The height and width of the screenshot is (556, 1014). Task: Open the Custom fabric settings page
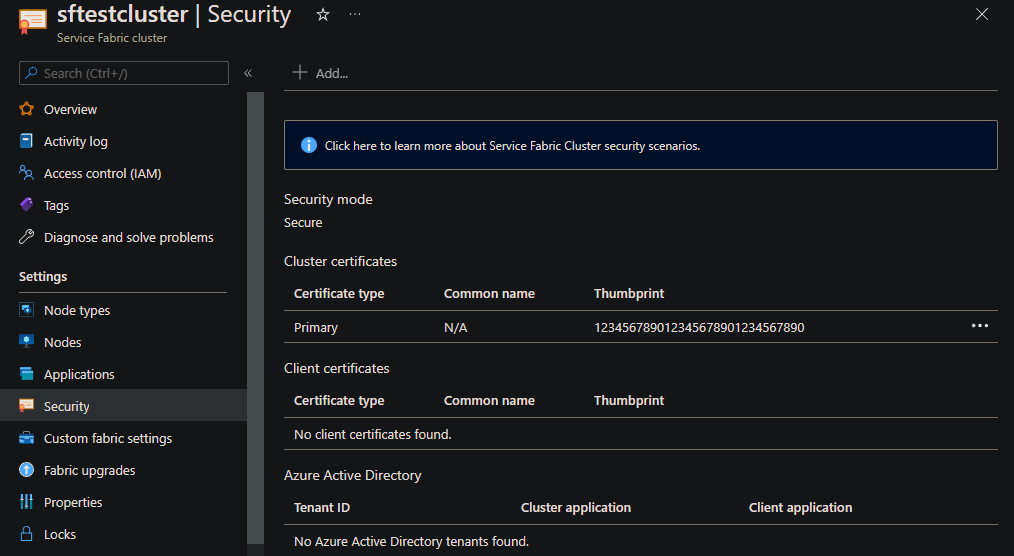click(x=107, y=438)
